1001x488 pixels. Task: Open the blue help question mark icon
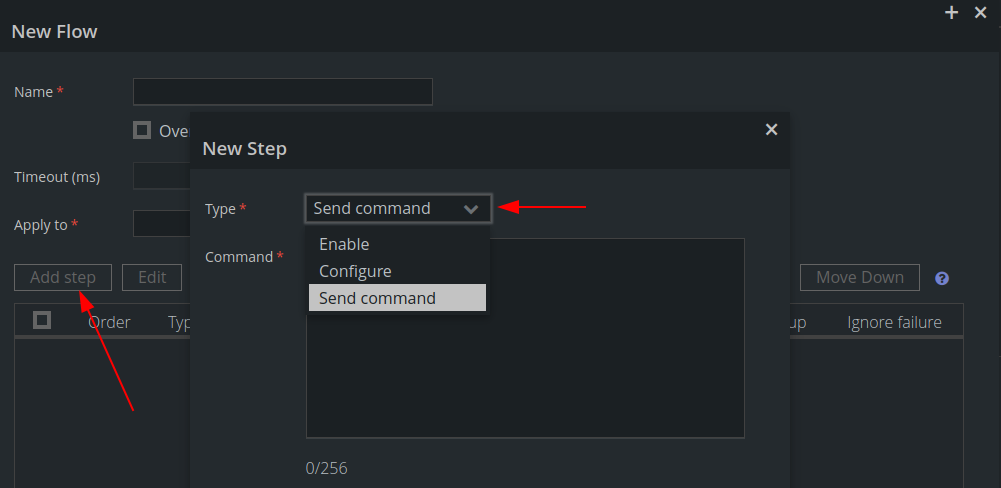click(942, 278)
